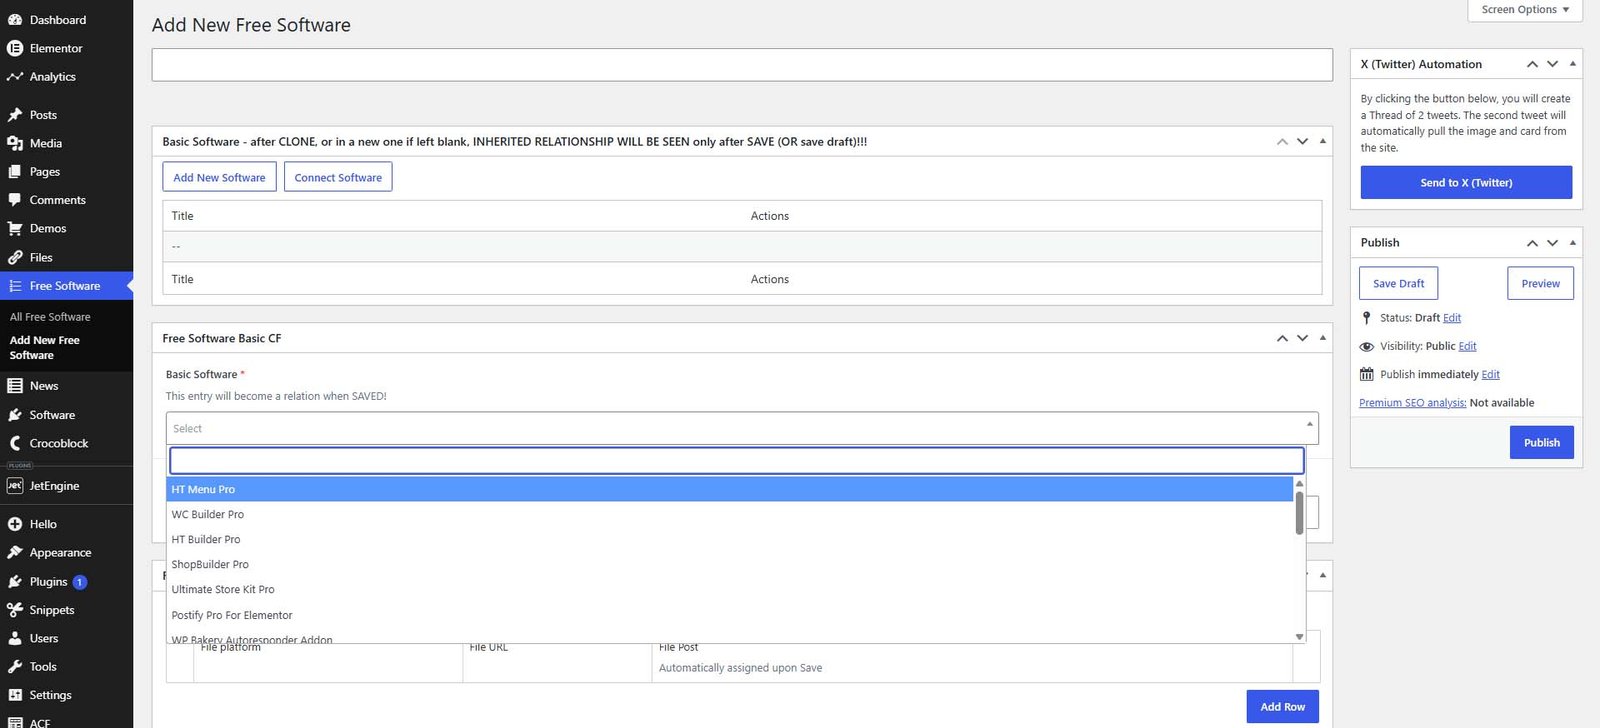Open All Free Software submenu item
Viewport: 1600px width, 728px height.
[50, 317]
